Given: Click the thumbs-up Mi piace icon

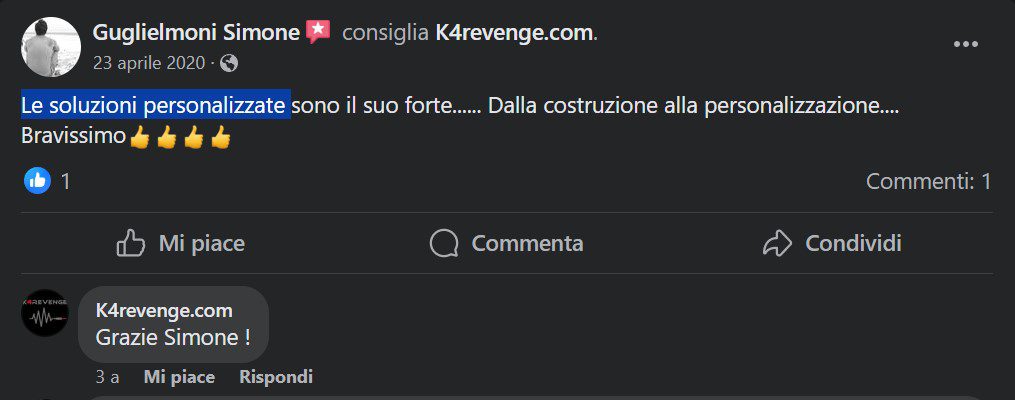Looking at the screenshot, I should [132, 243].
